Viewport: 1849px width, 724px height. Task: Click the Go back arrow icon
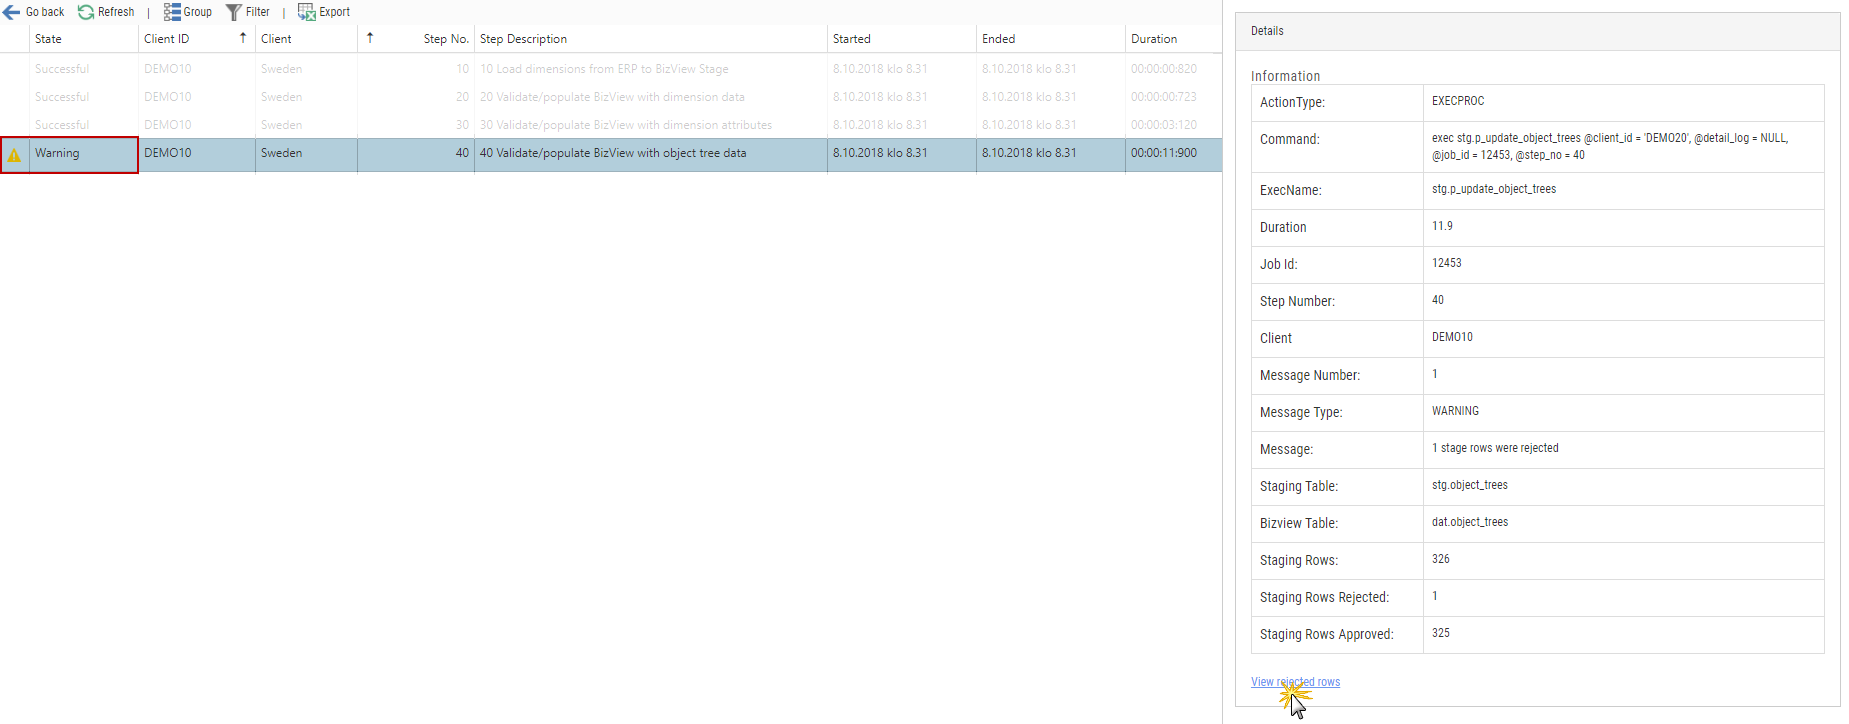12,12
